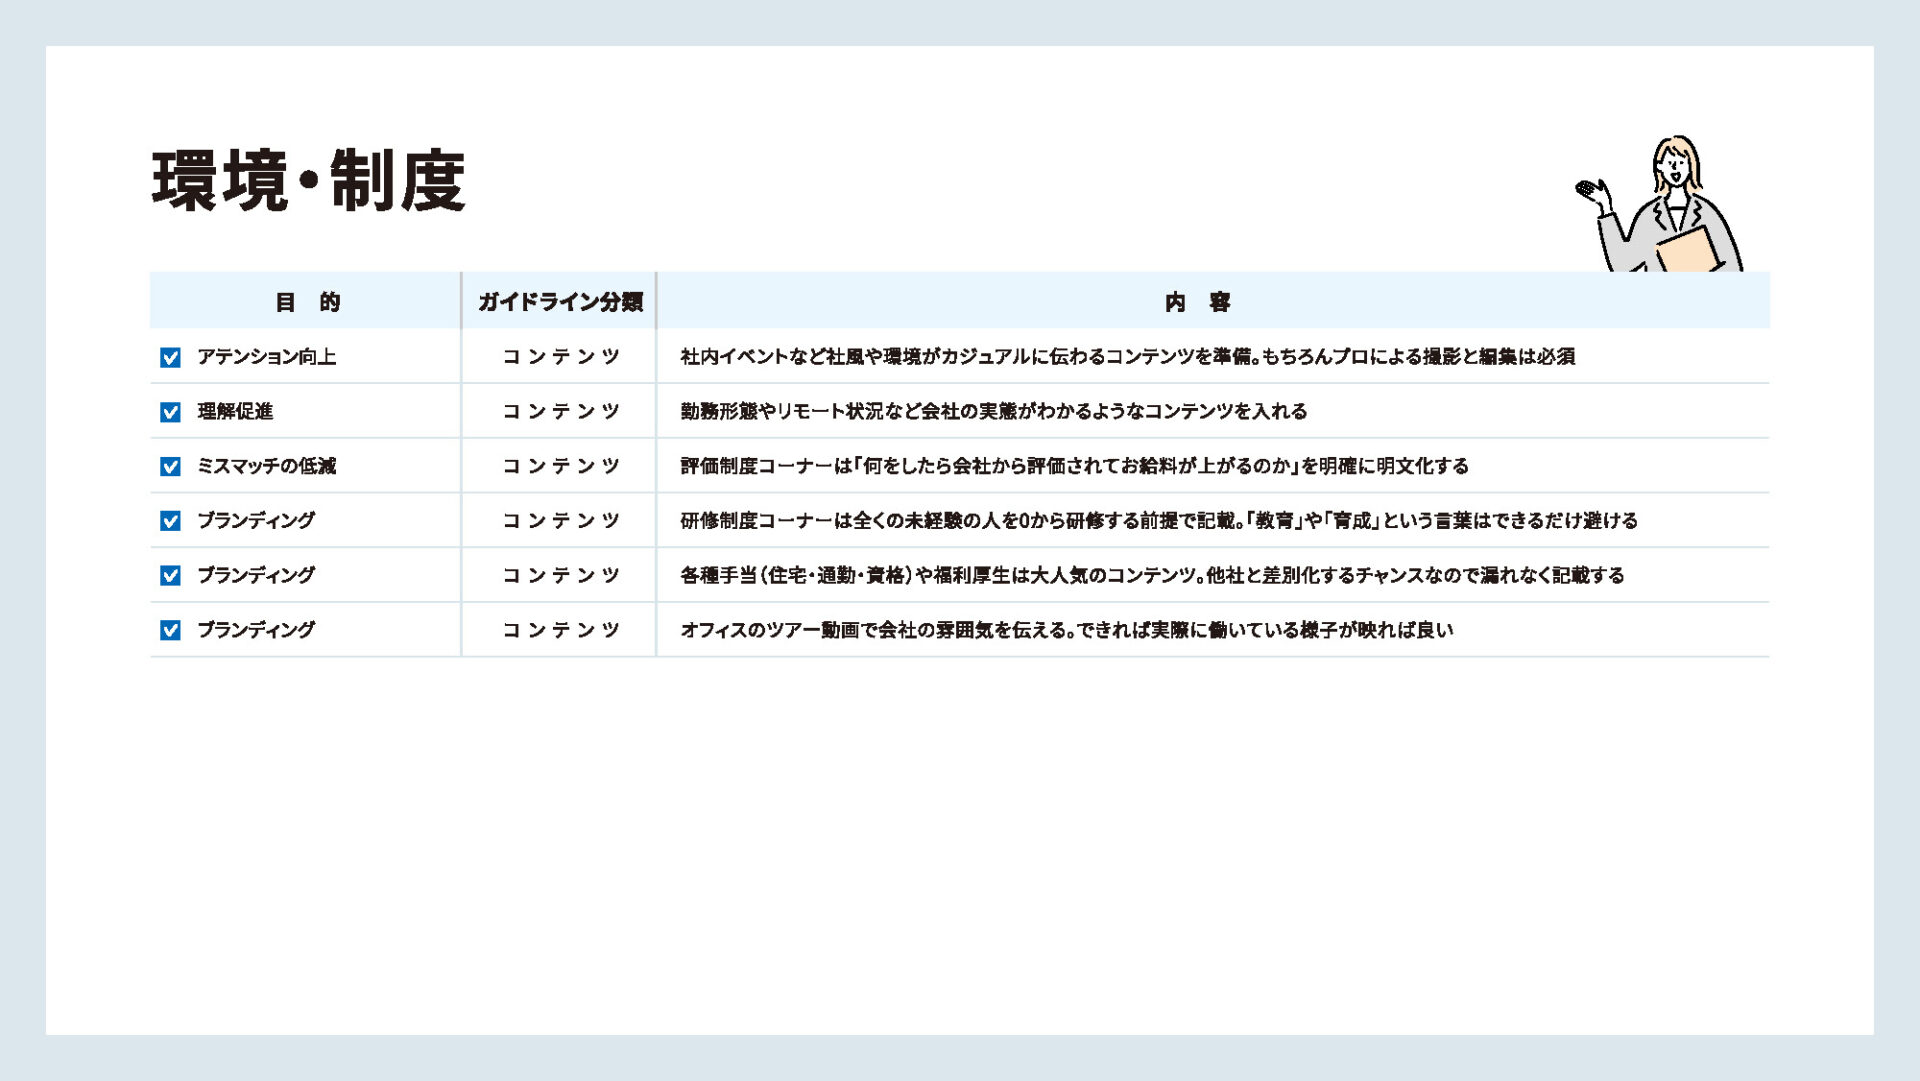
Task: Select the アテンション向上 label text
Action: [x=266, y=357]
